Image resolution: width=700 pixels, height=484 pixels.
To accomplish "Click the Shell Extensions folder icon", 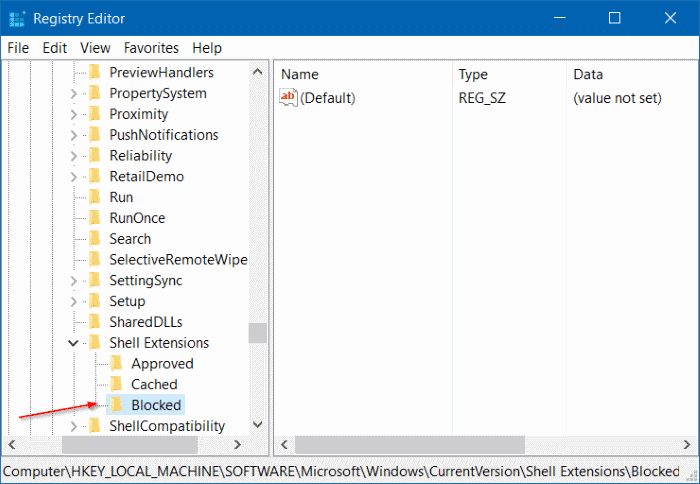I will [x=95, y=343].
